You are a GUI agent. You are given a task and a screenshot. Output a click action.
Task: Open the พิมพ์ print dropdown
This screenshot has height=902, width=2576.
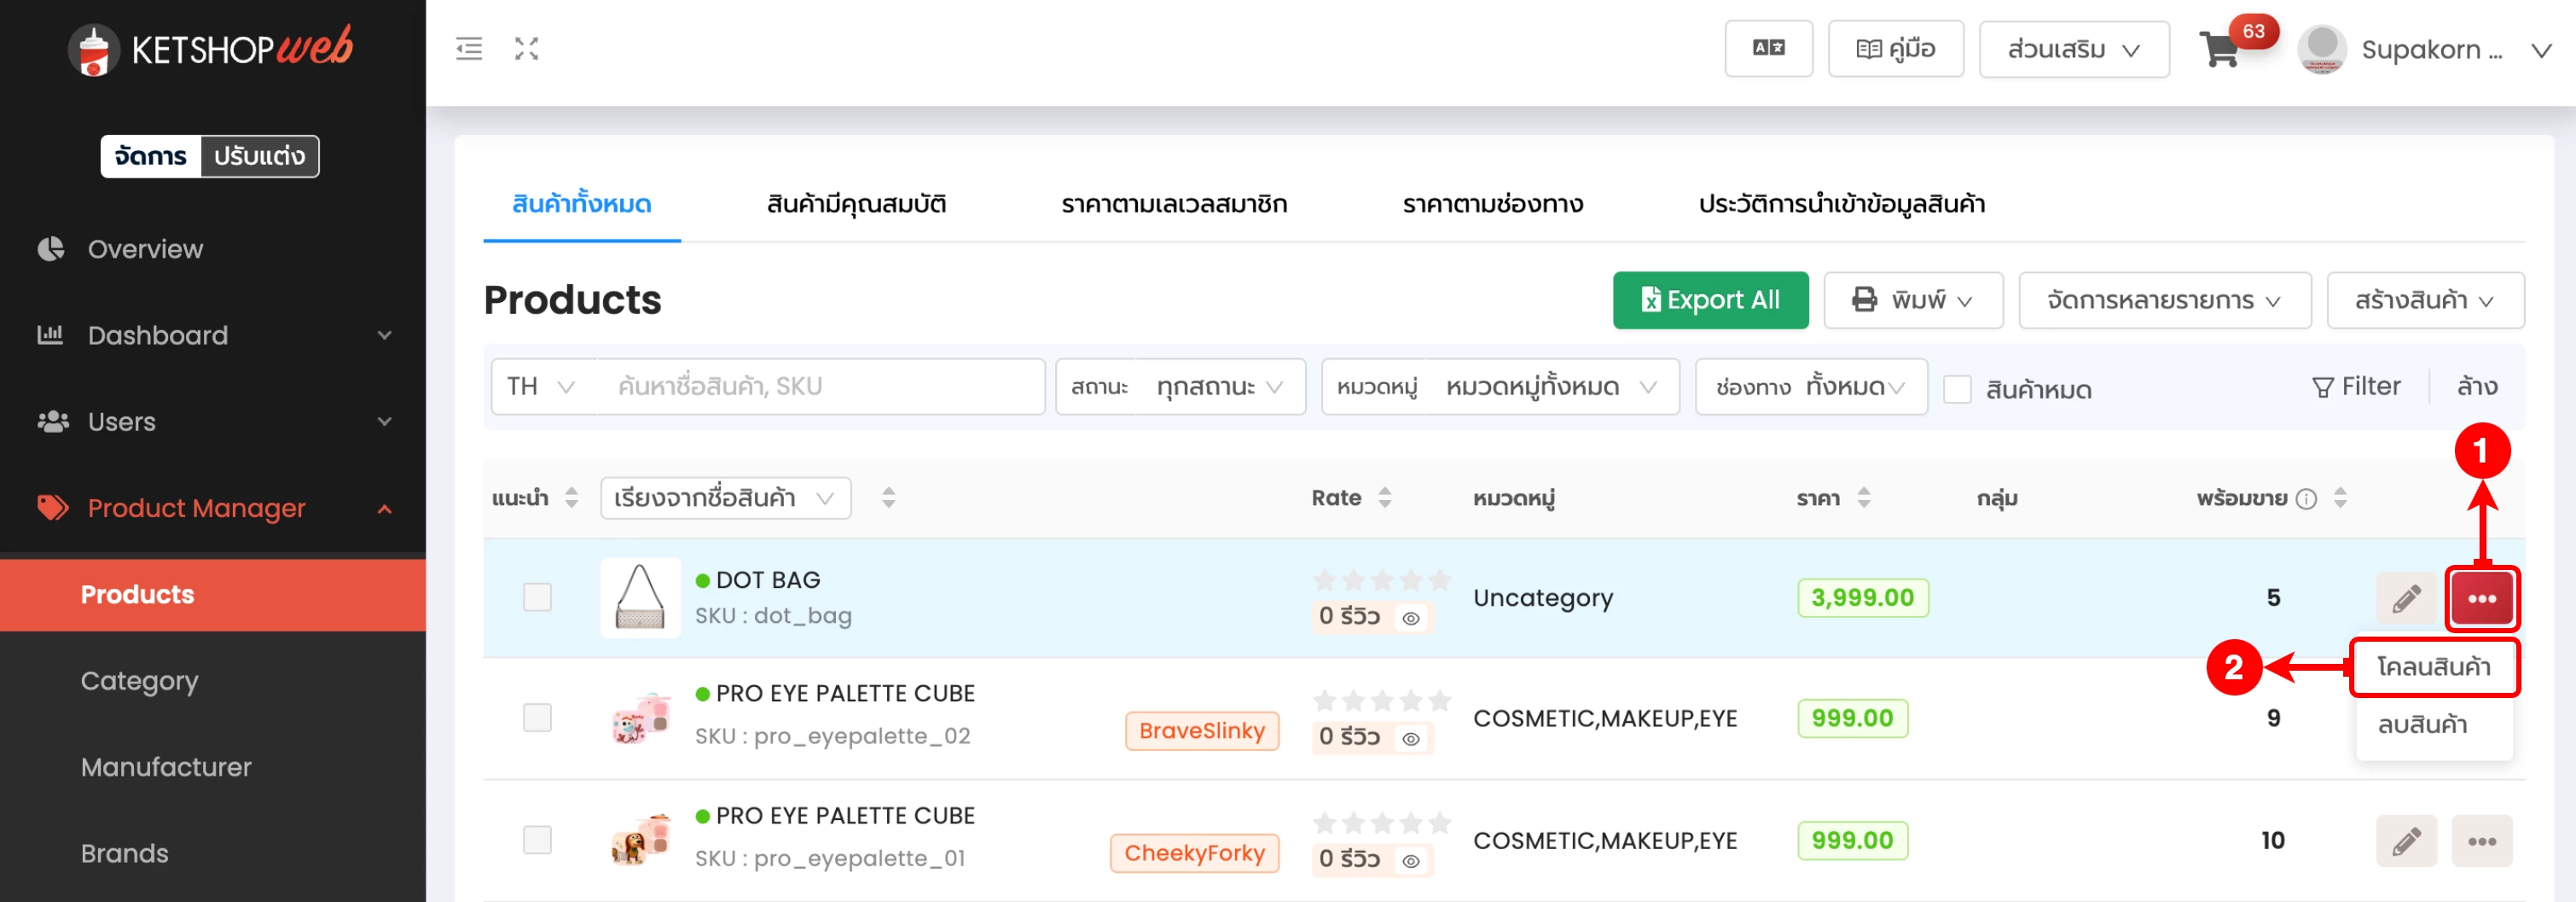point(1913,300)
